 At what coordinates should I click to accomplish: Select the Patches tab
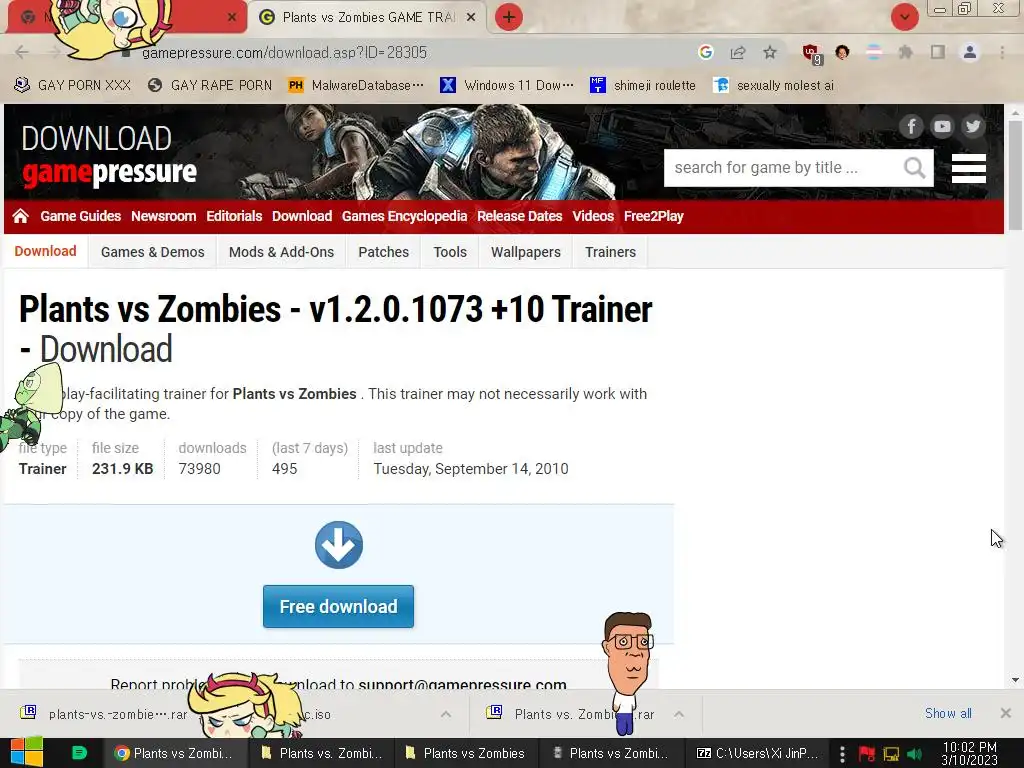(x=383, y=252)
